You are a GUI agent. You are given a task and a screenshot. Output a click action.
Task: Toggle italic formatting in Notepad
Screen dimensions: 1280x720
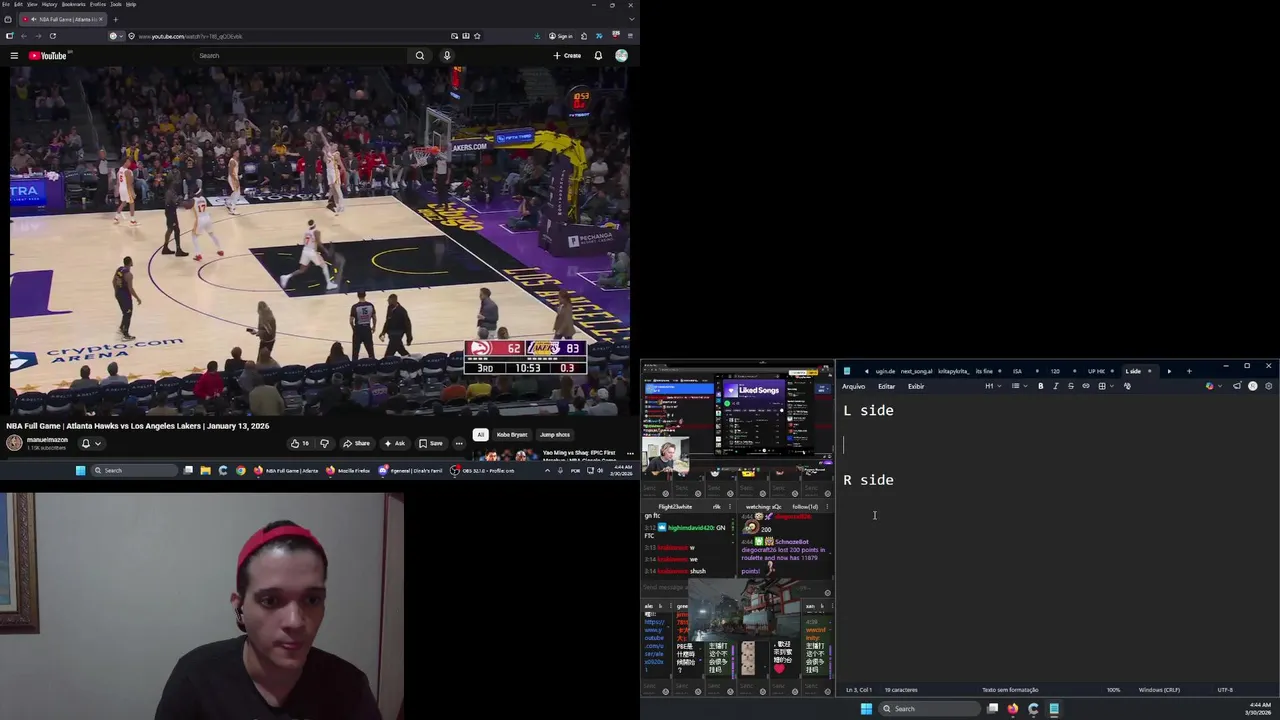[x=1056, y=386]
